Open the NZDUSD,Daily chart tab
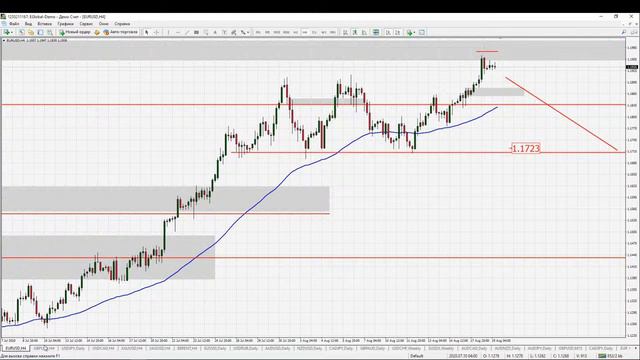 pos(309,349)
